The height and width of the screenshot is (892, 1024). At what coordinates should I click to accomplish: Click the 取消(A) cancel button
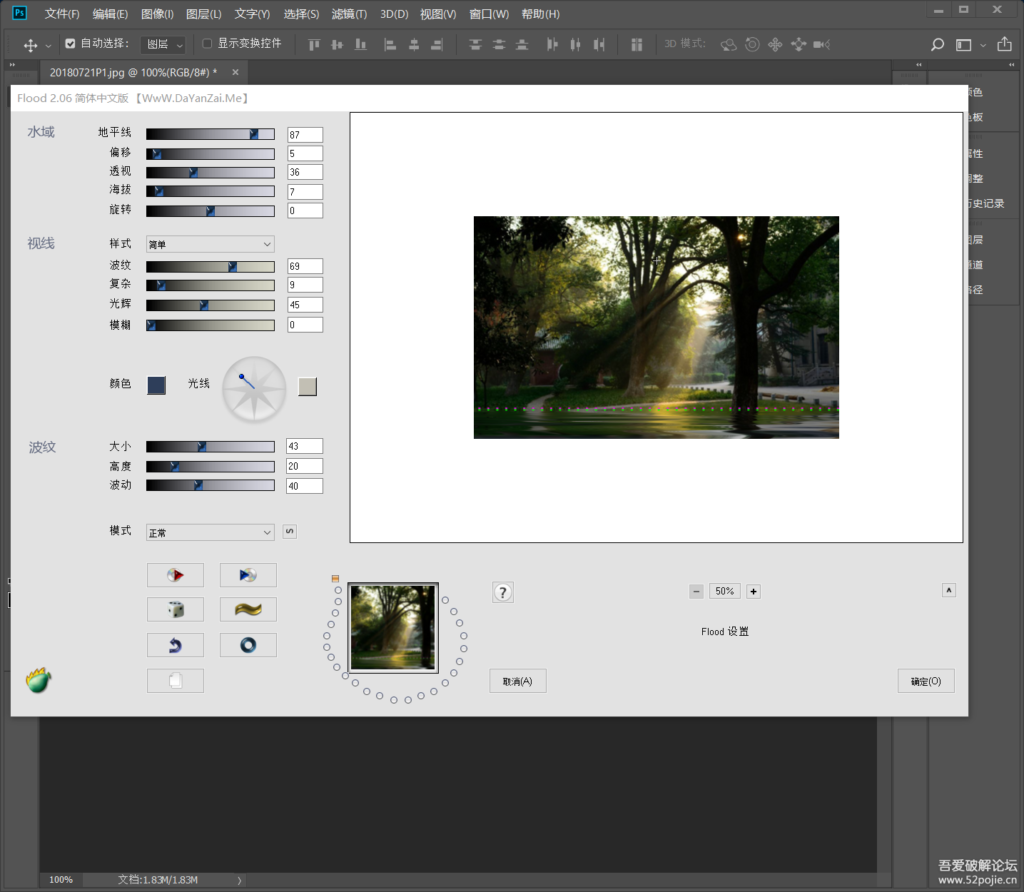point(518,681)
